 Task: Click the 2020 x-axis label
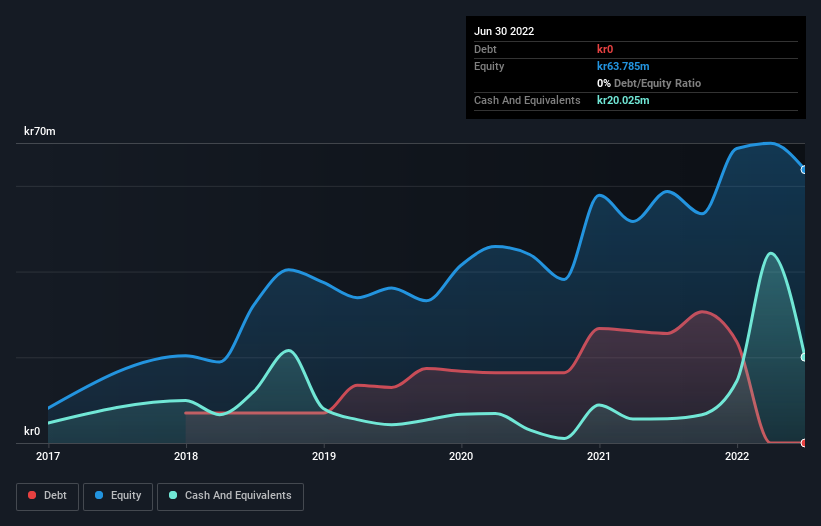pyautogui.click(x=461, y=456)
